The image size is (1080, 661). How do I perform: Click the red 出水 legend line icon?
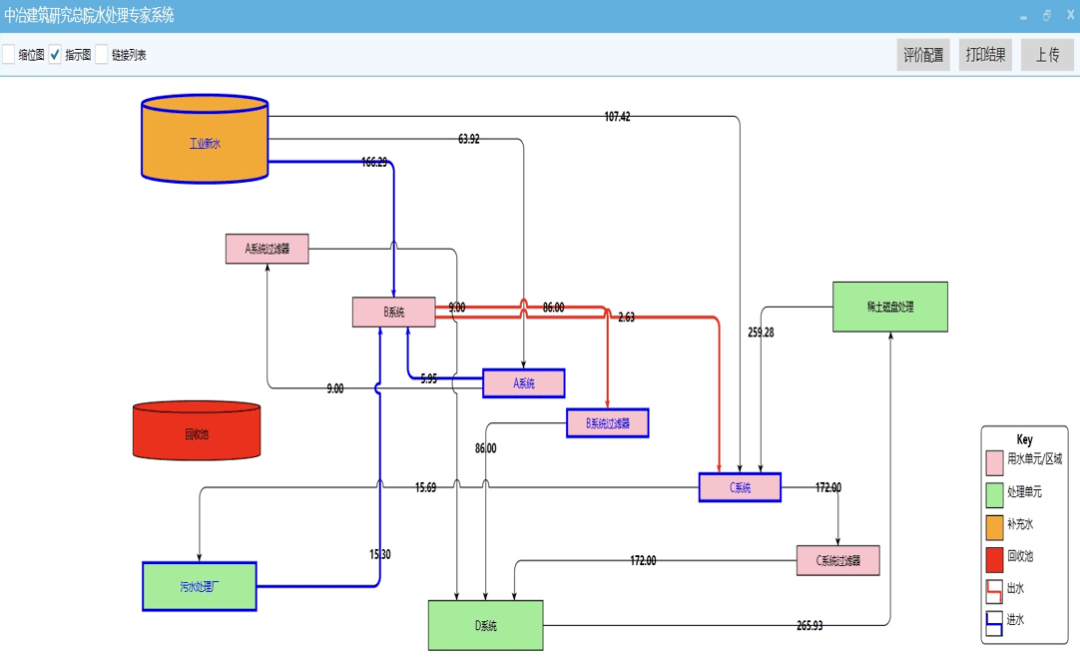pyautogui.click(x=994, y=592)
